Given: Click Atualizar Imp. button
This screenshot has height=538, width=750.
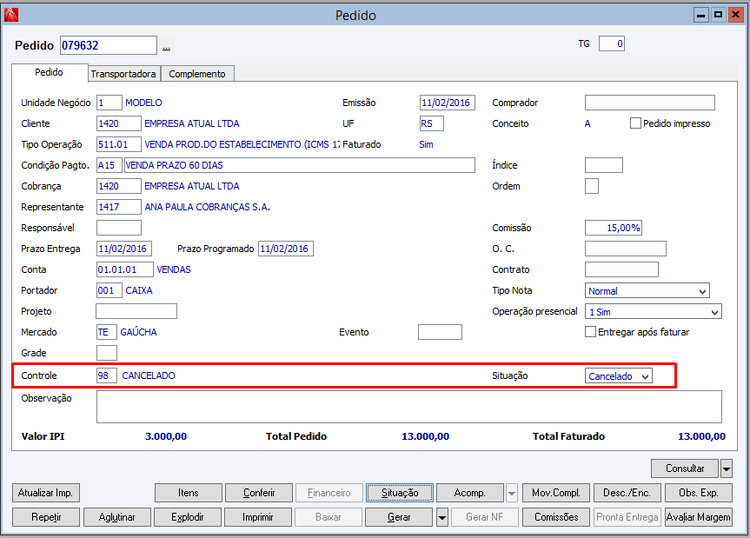Looking at the screenshot, I should click(x=45, y=493).
